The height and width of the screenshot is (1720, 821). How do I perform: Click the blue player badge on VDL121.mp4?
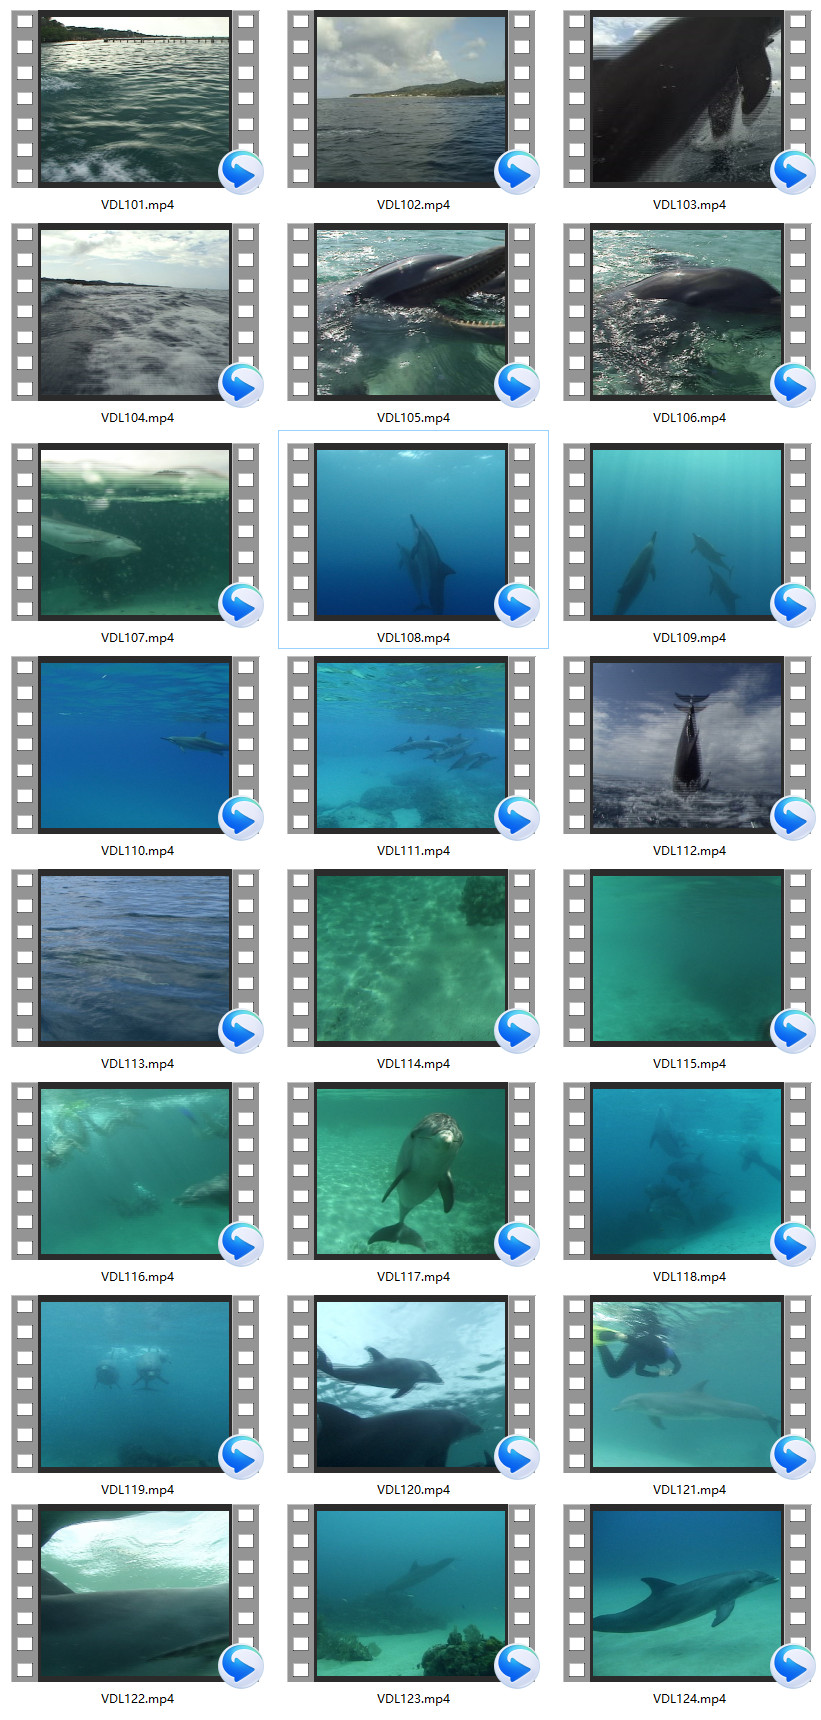[x=793, y=1457]
